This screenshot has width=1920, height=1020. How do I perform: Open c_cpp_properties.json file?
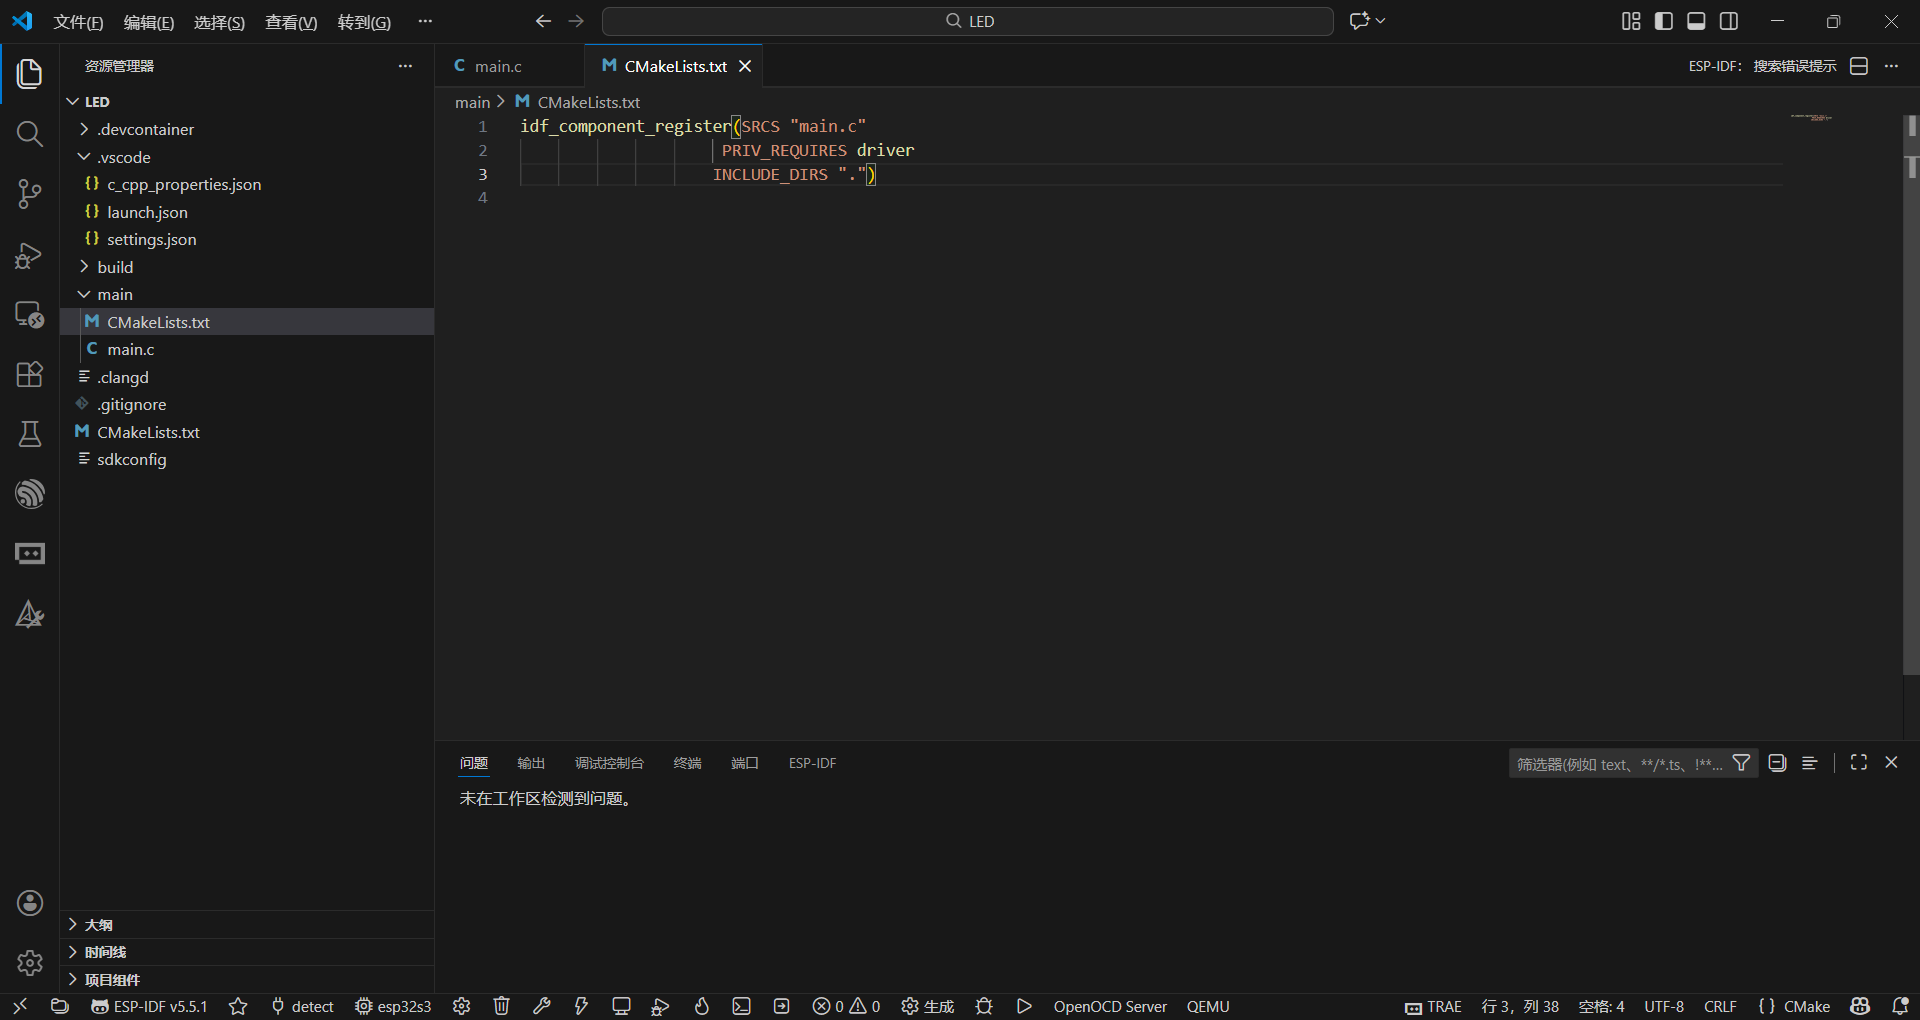247,184
